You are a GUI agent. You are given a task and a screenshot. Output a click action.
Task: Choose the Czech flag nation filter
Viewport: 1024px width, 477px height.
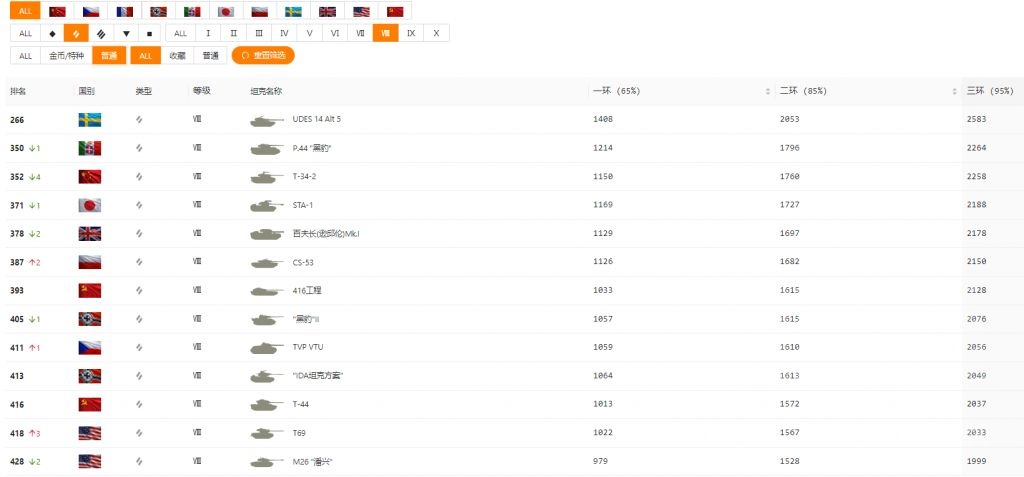pyautogui.click(x=90, y=11)
